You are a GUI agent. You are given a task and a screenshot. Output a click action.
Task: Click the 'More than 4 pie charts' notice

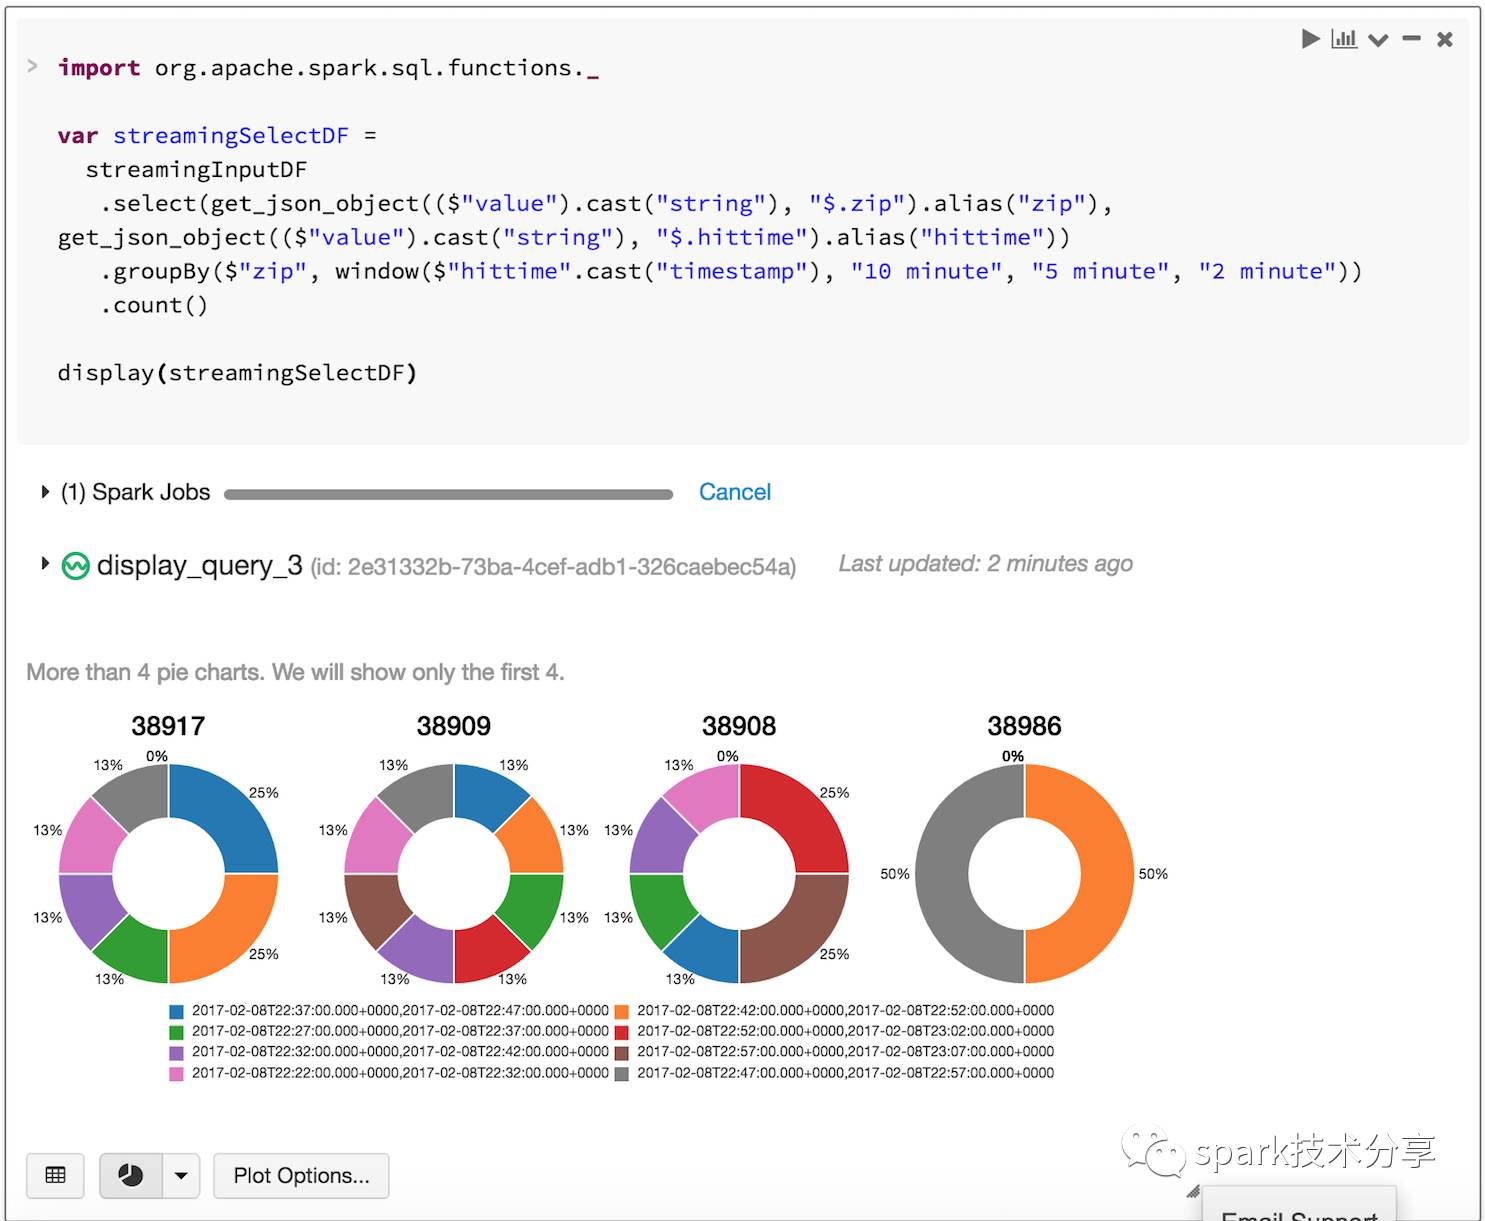[295, 672]
